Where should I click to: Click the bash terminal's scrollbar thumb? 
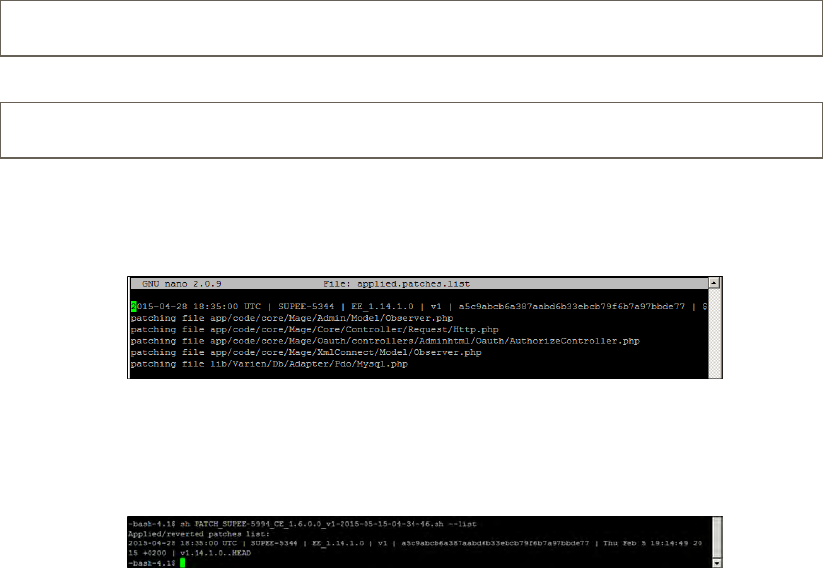tap(717, 538)
